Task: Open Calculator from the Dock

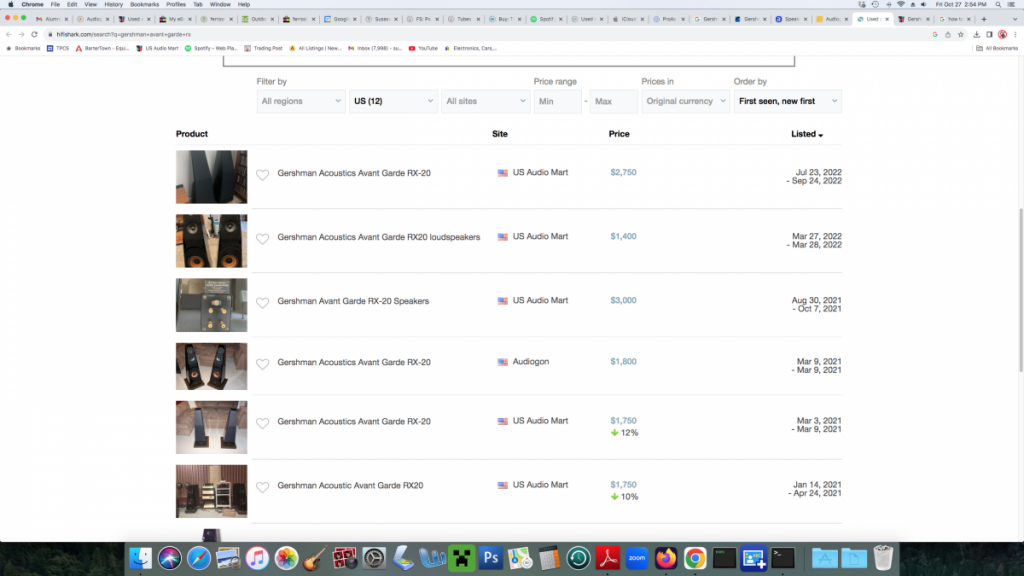Action: [x=549, y=558]
